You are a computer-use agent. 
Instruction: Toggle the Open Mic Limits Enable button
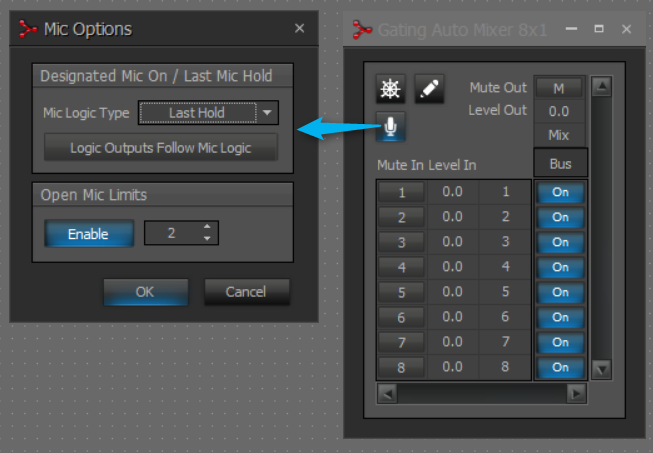point(88,234)
